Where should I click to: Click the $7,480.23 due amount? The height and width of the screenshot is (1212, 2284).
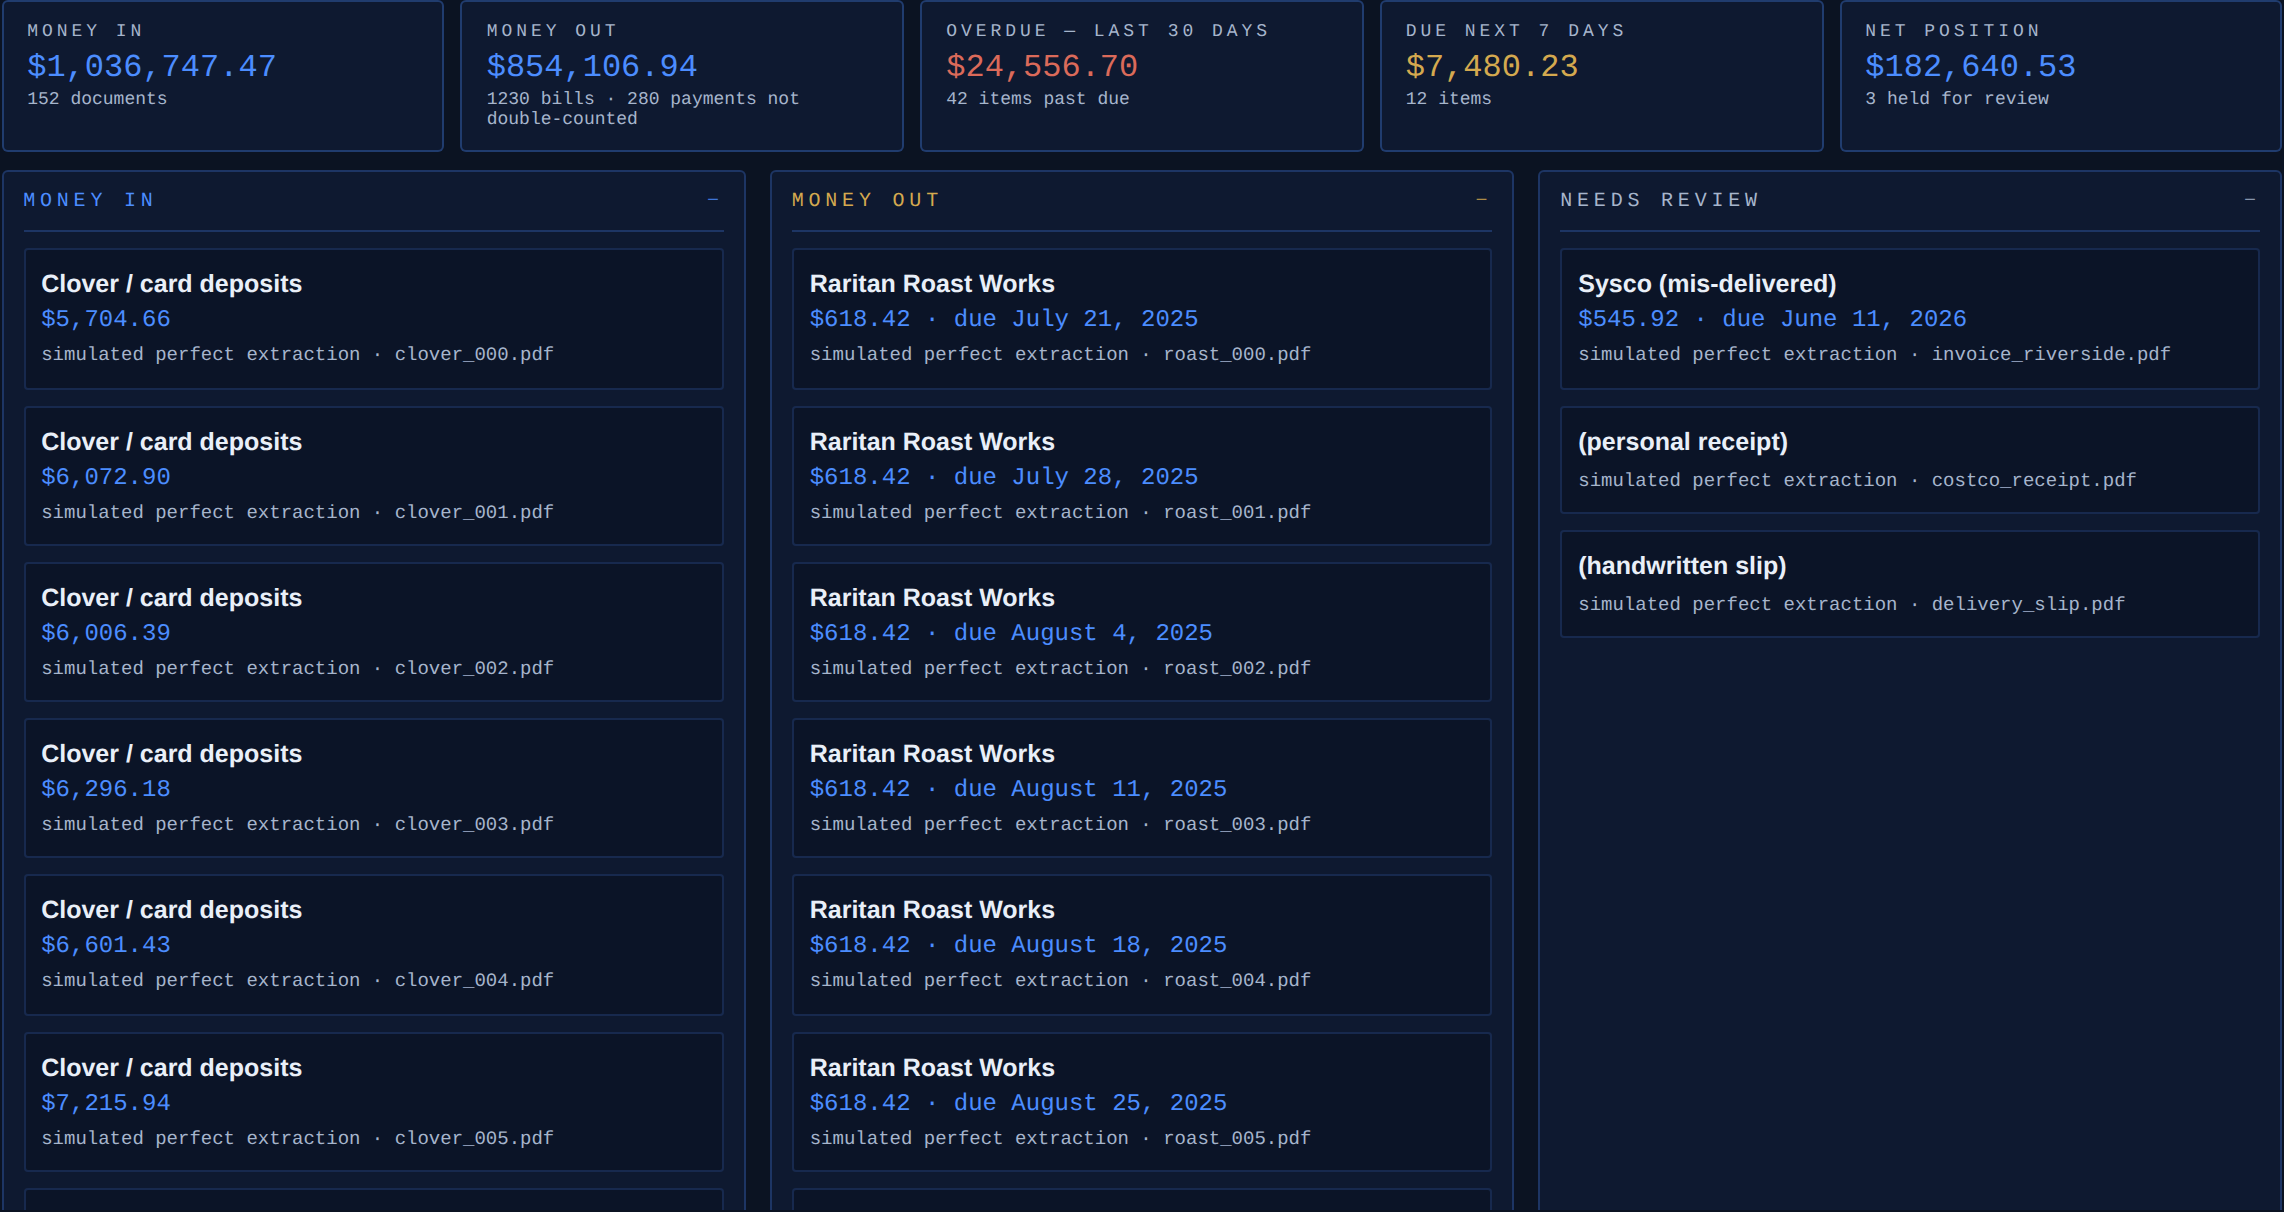coord(1492,66)
